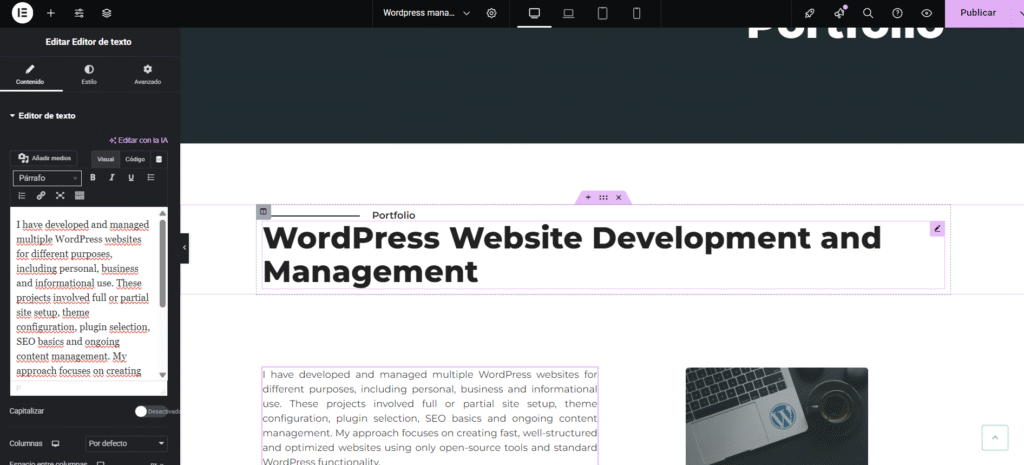1024x465 pixels.
Task: Preview changes with the eye icon
Action: click(926, 13)
